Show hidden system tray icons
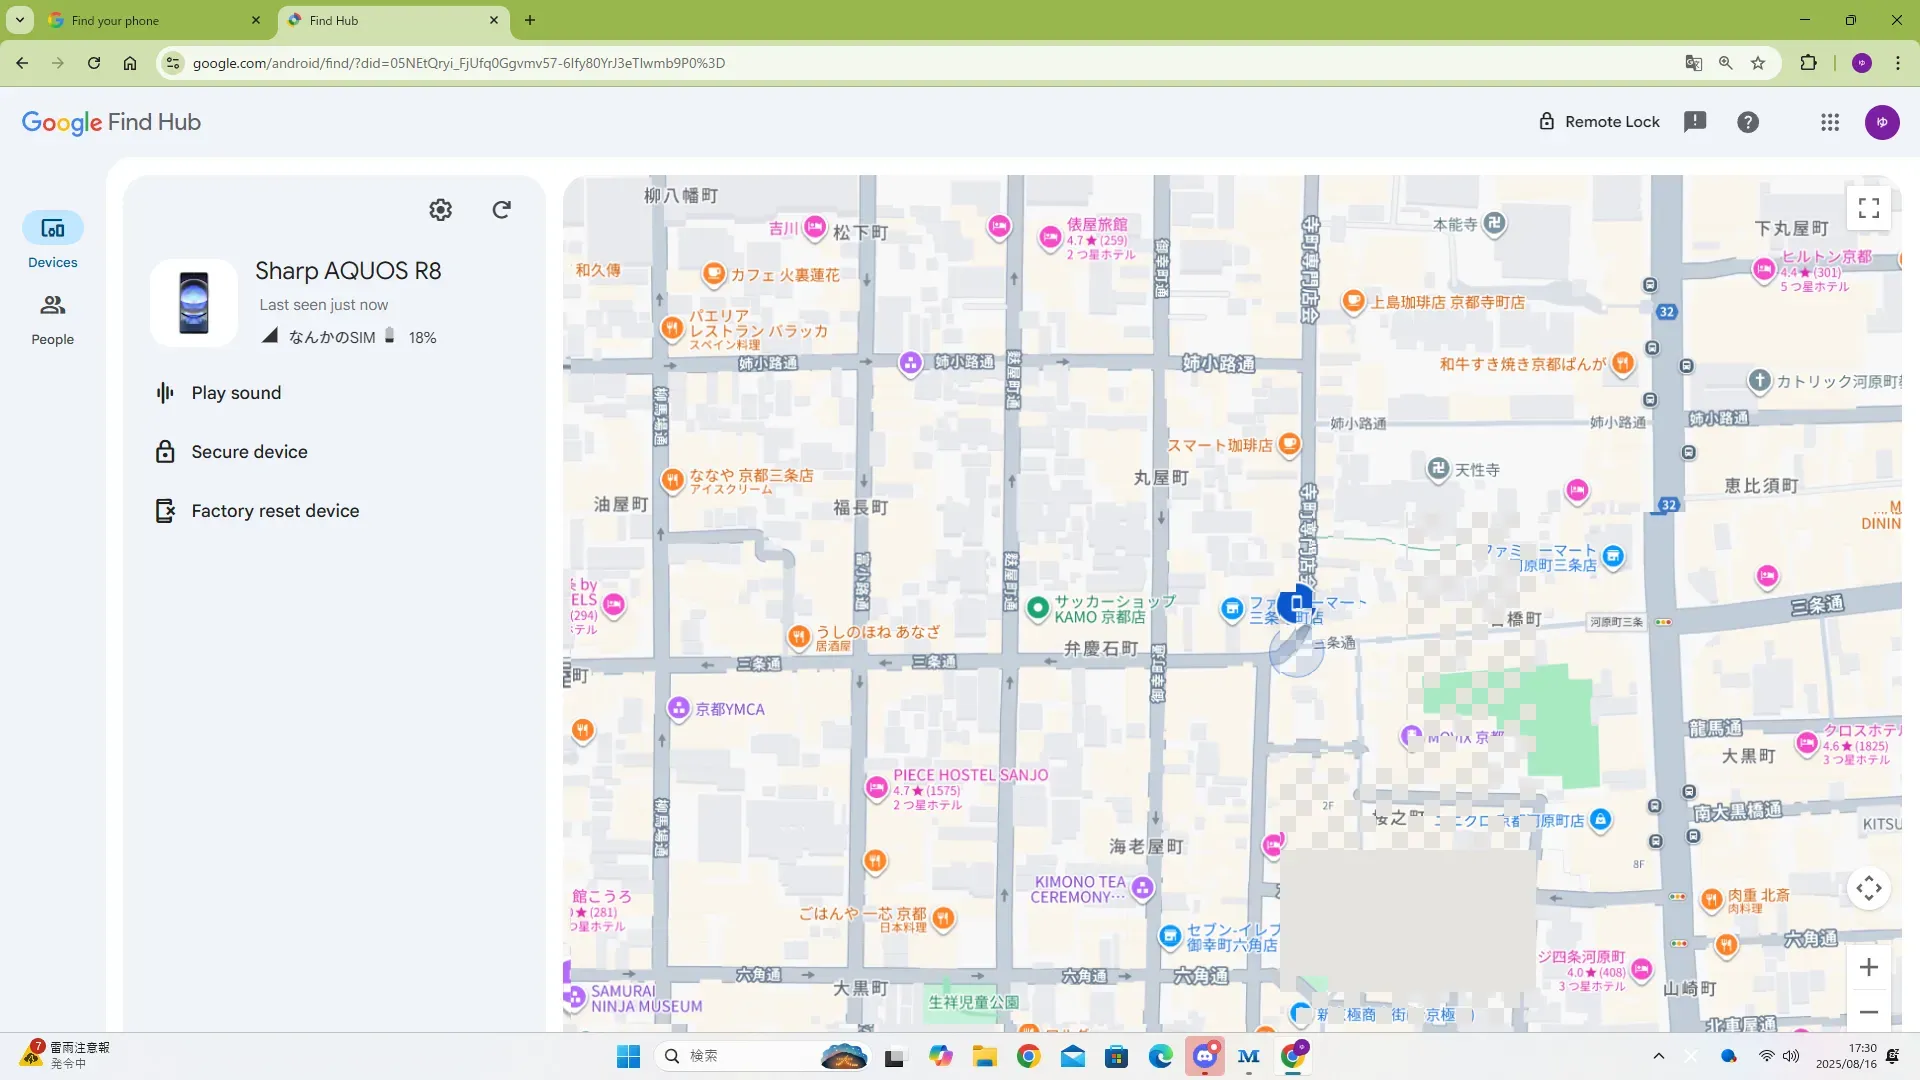This screenshot has width=1920, height=1080. (1658, 1056)
